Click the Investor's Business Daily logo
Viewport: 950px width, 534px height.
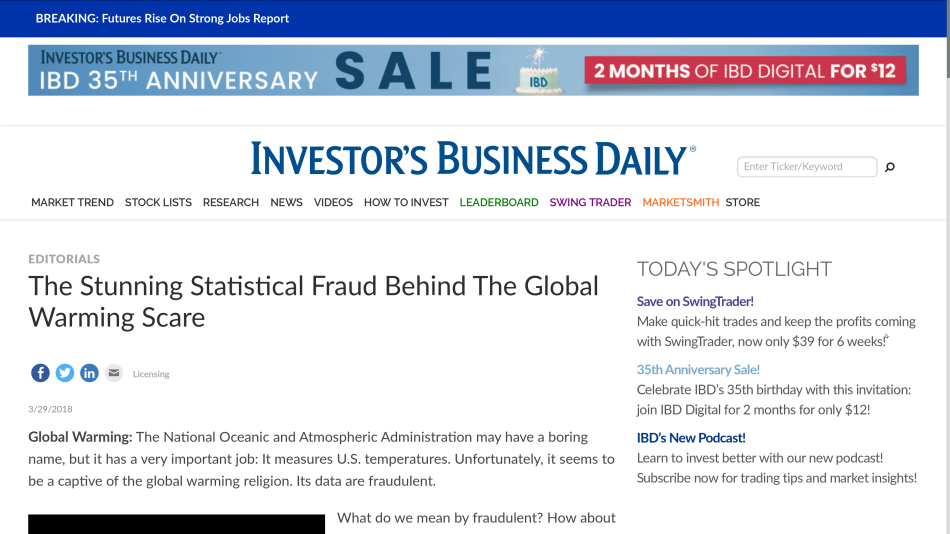point(473,158)
